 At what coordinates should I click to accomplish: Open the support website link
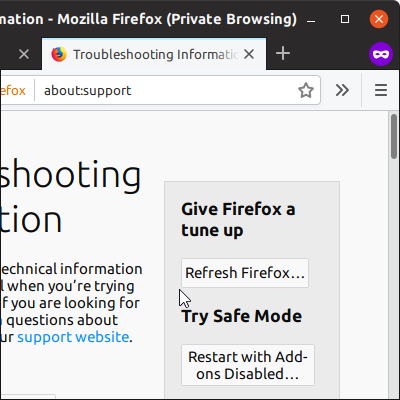73,337
